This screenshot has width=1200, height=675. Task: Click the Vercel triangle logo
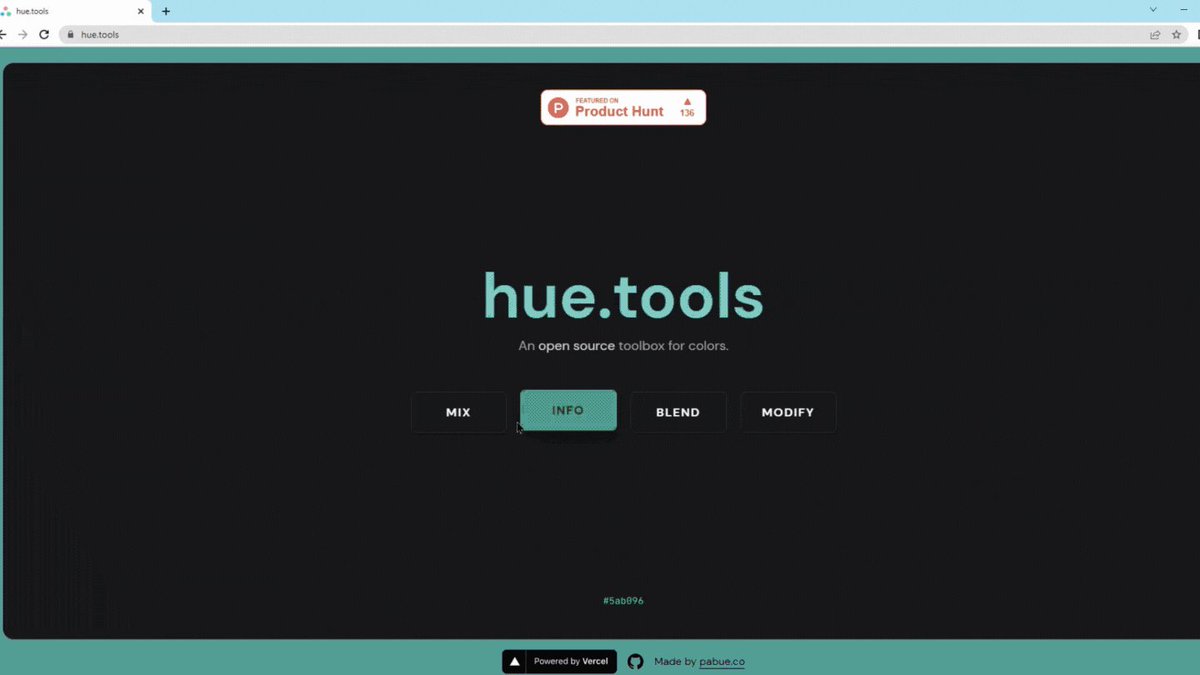514,661
